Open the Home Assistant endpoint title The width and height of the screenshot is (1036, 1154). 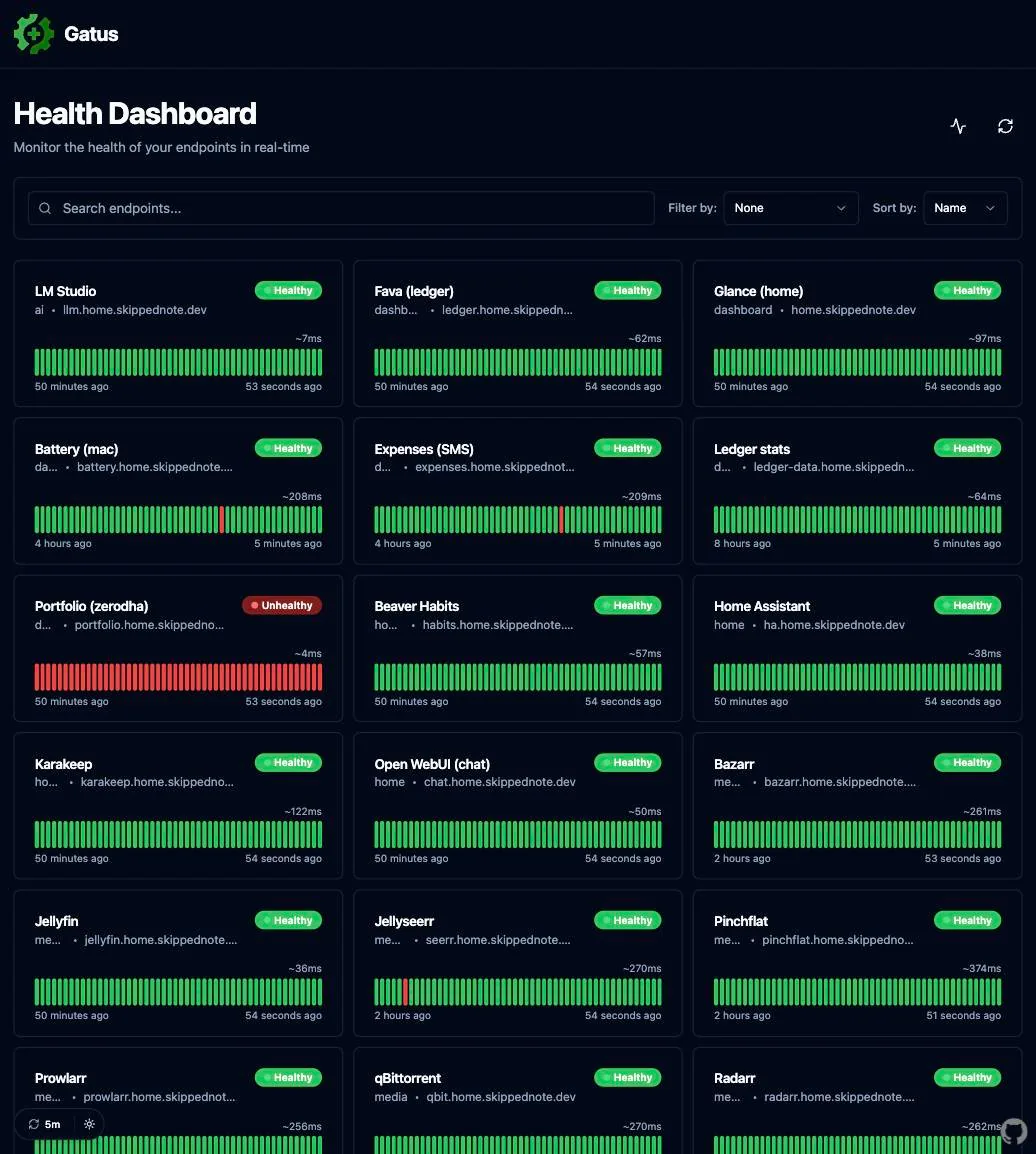pyautogui.click(x=762, y=606)
